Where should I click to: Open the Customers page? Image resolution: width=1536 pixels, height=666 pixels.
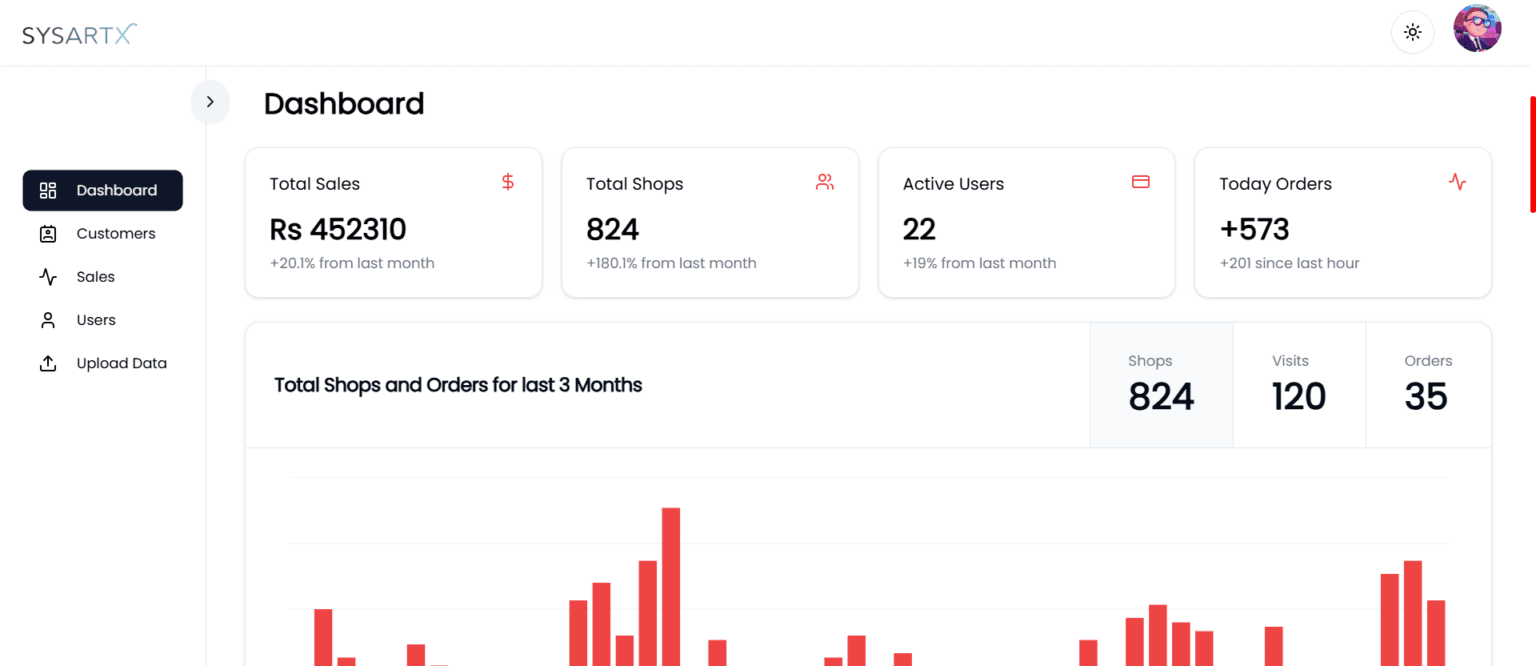[x=115, y=233]
